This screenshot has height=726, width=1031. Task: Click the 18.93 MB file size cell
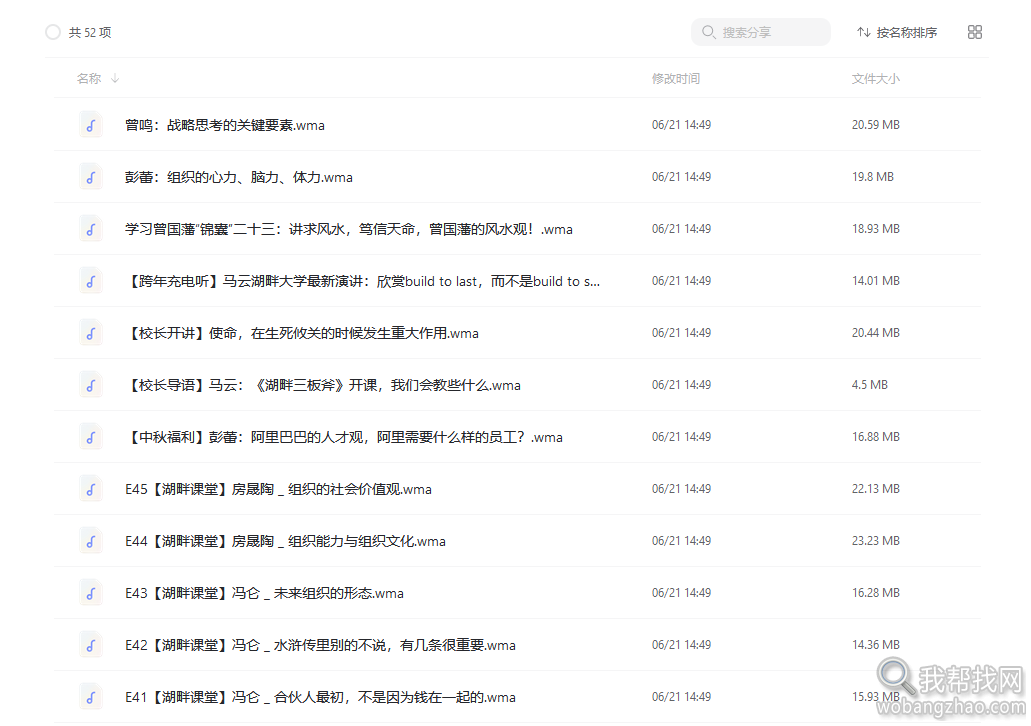(875, 229)
